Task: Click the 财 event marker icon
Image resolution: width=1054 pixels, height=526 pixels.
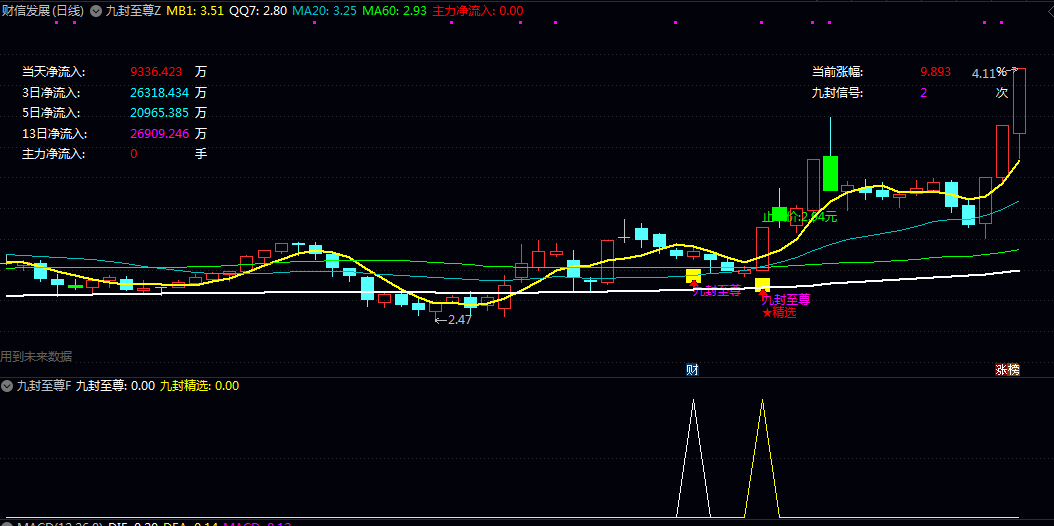Action: pos(691,369)
